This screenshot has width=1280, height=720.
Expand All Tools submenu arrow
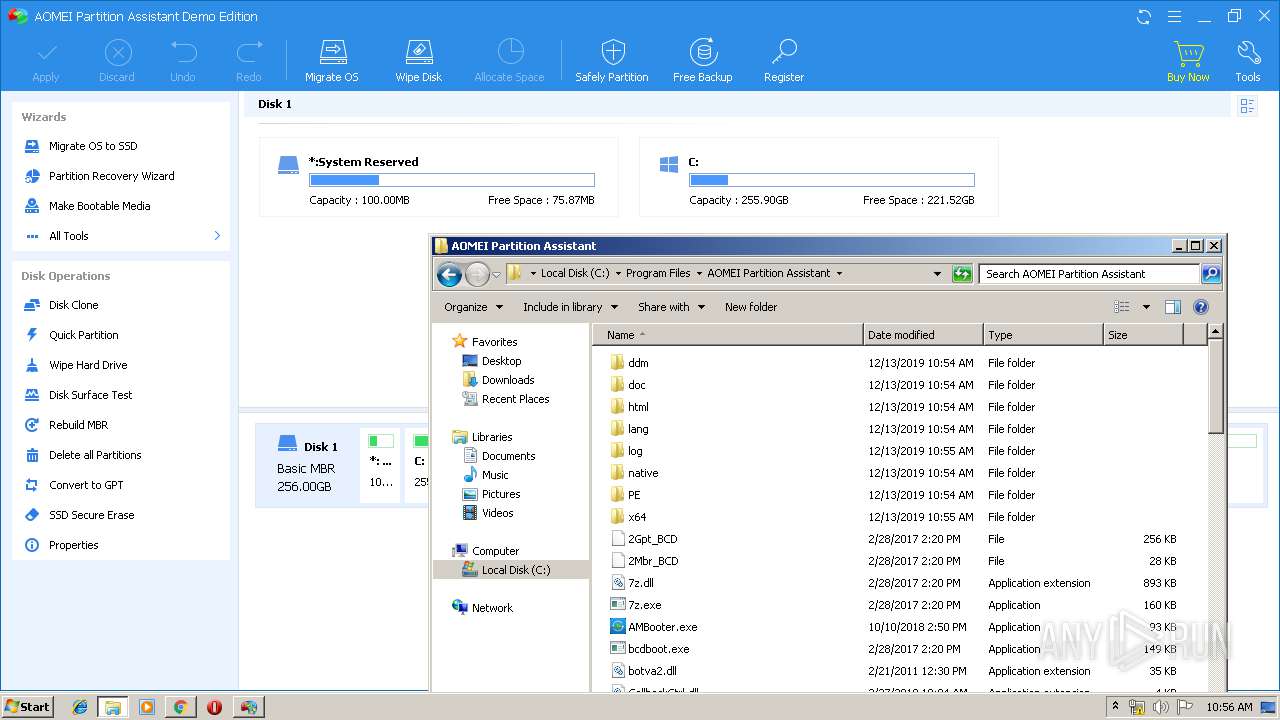point(217,236)
